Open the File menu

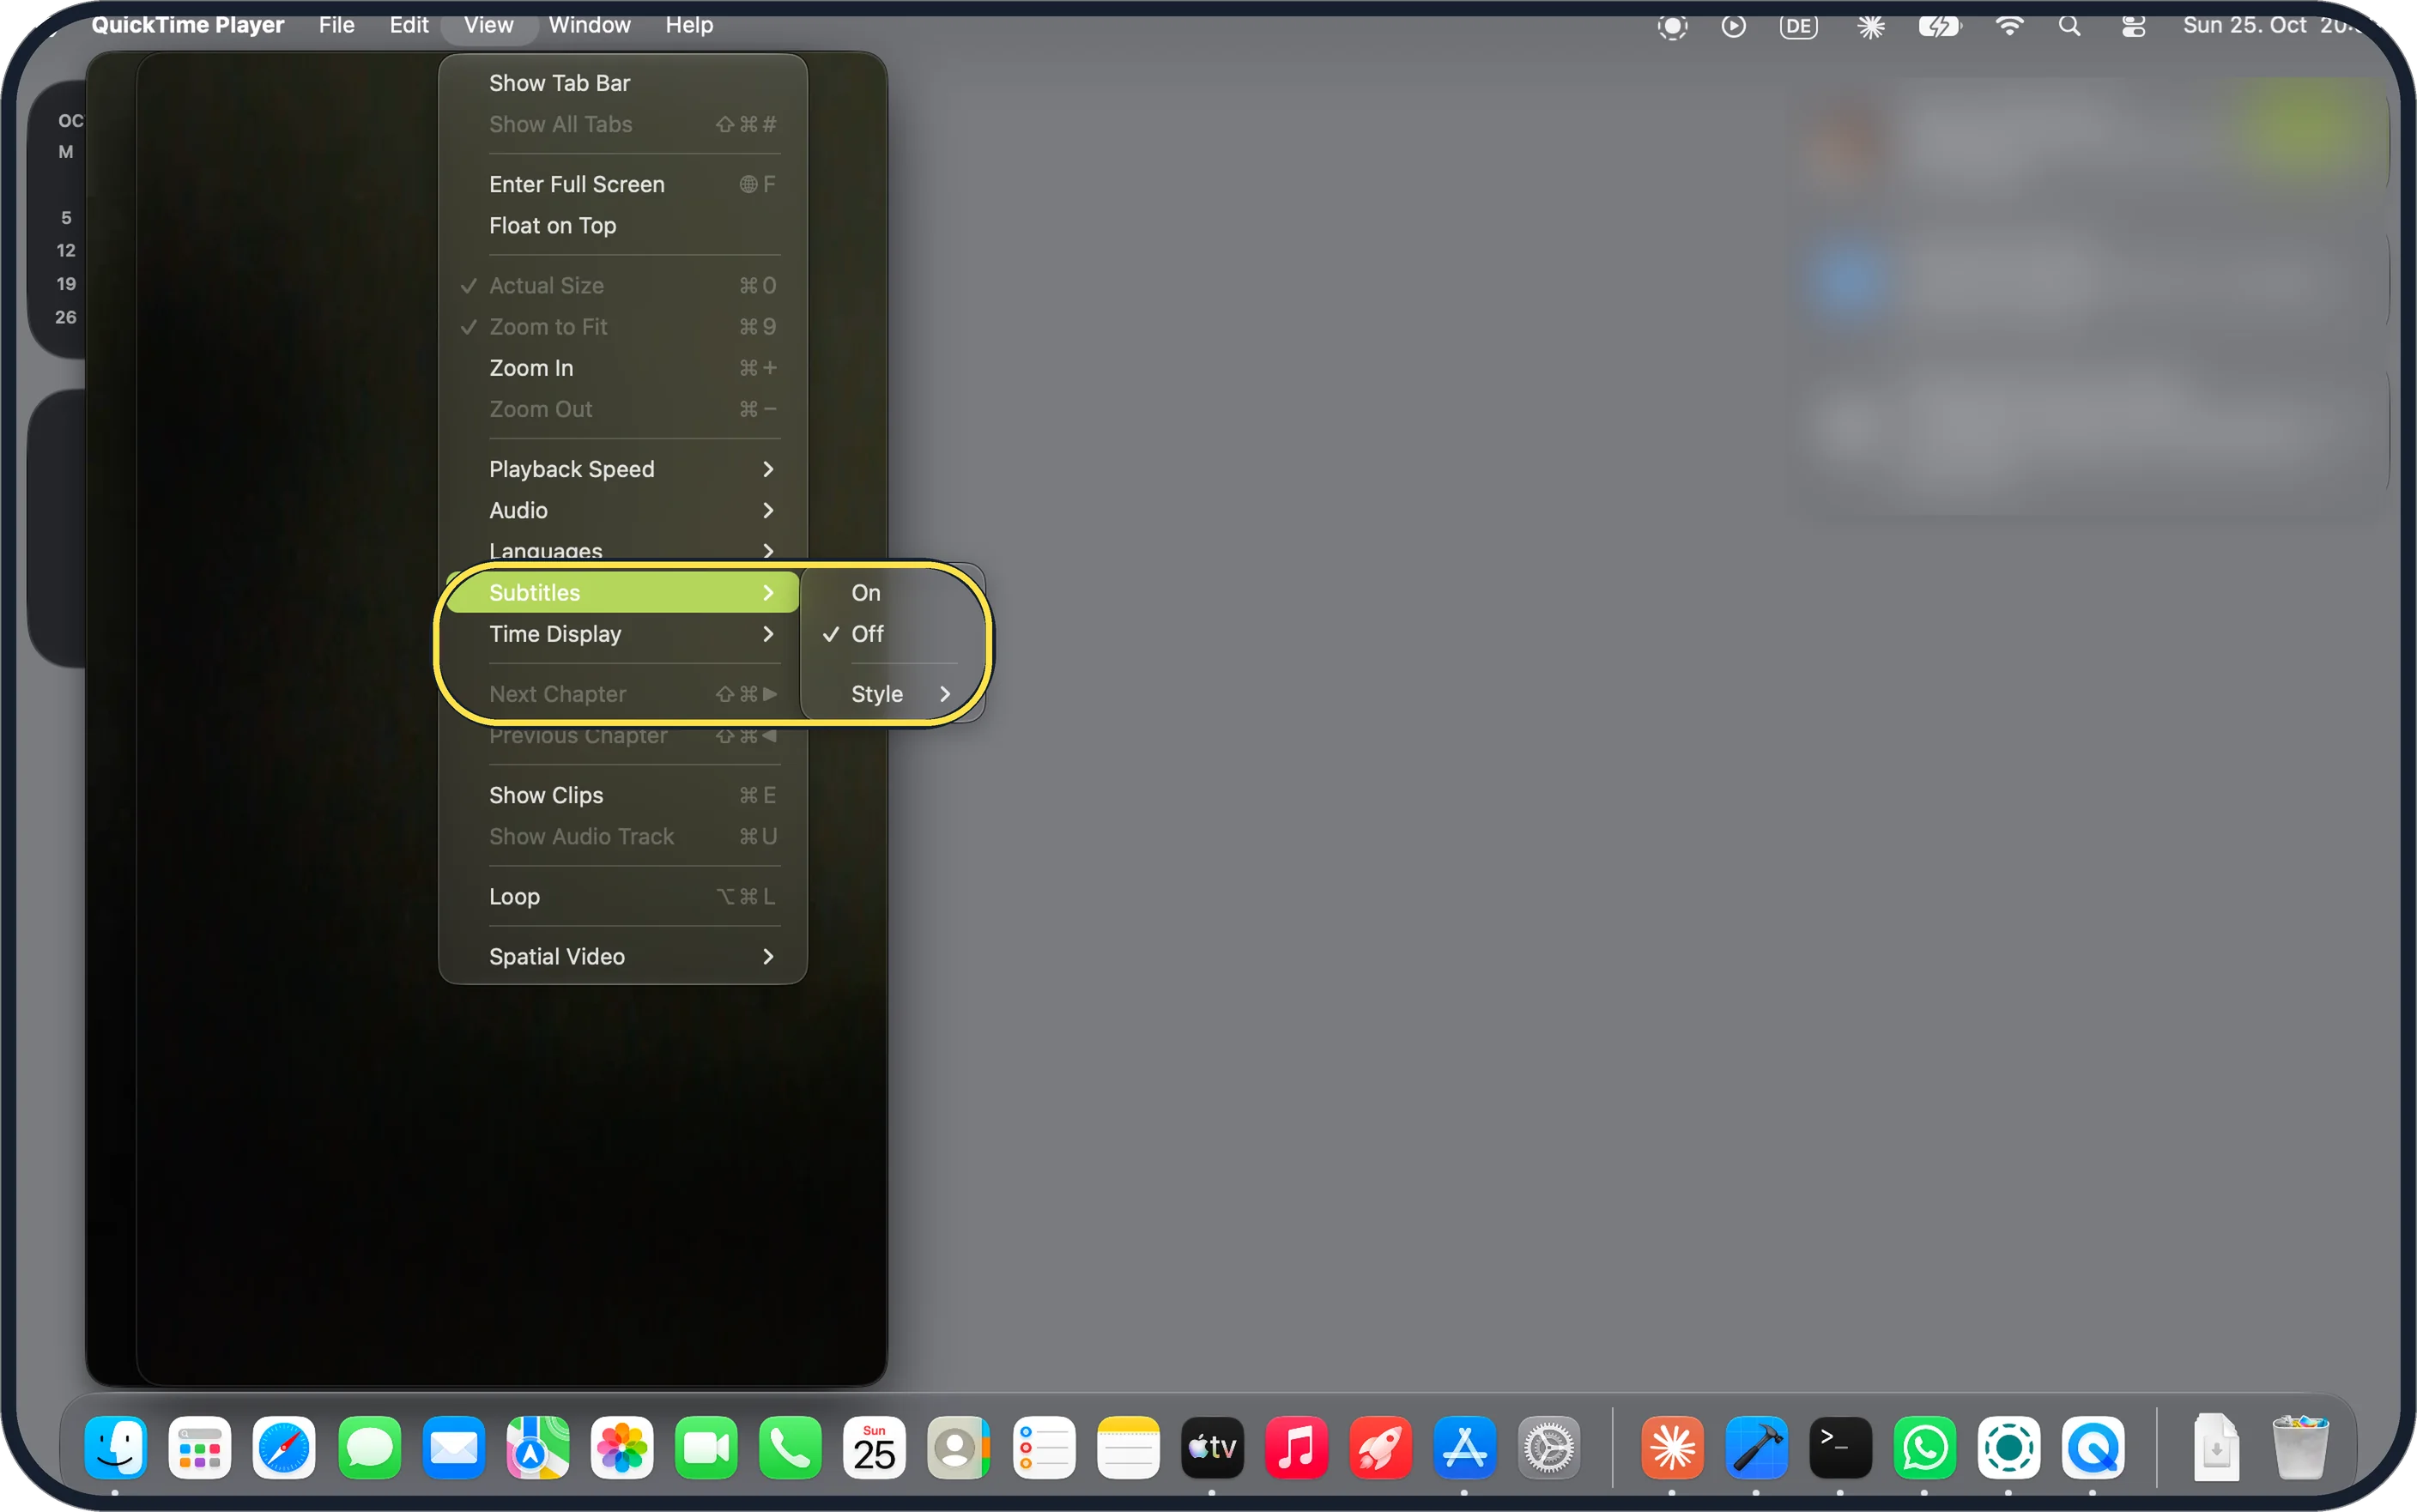point(337,25)
